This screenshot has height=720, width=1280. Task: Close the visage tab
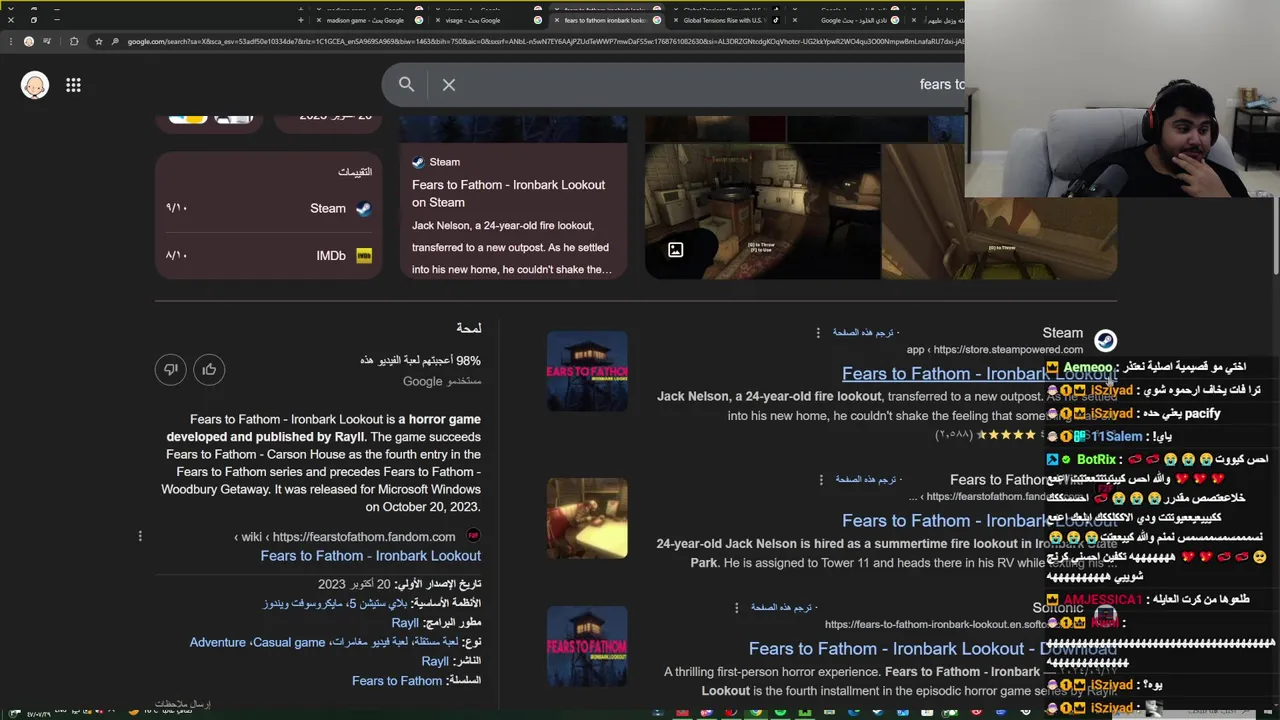(x=438, y=20)
